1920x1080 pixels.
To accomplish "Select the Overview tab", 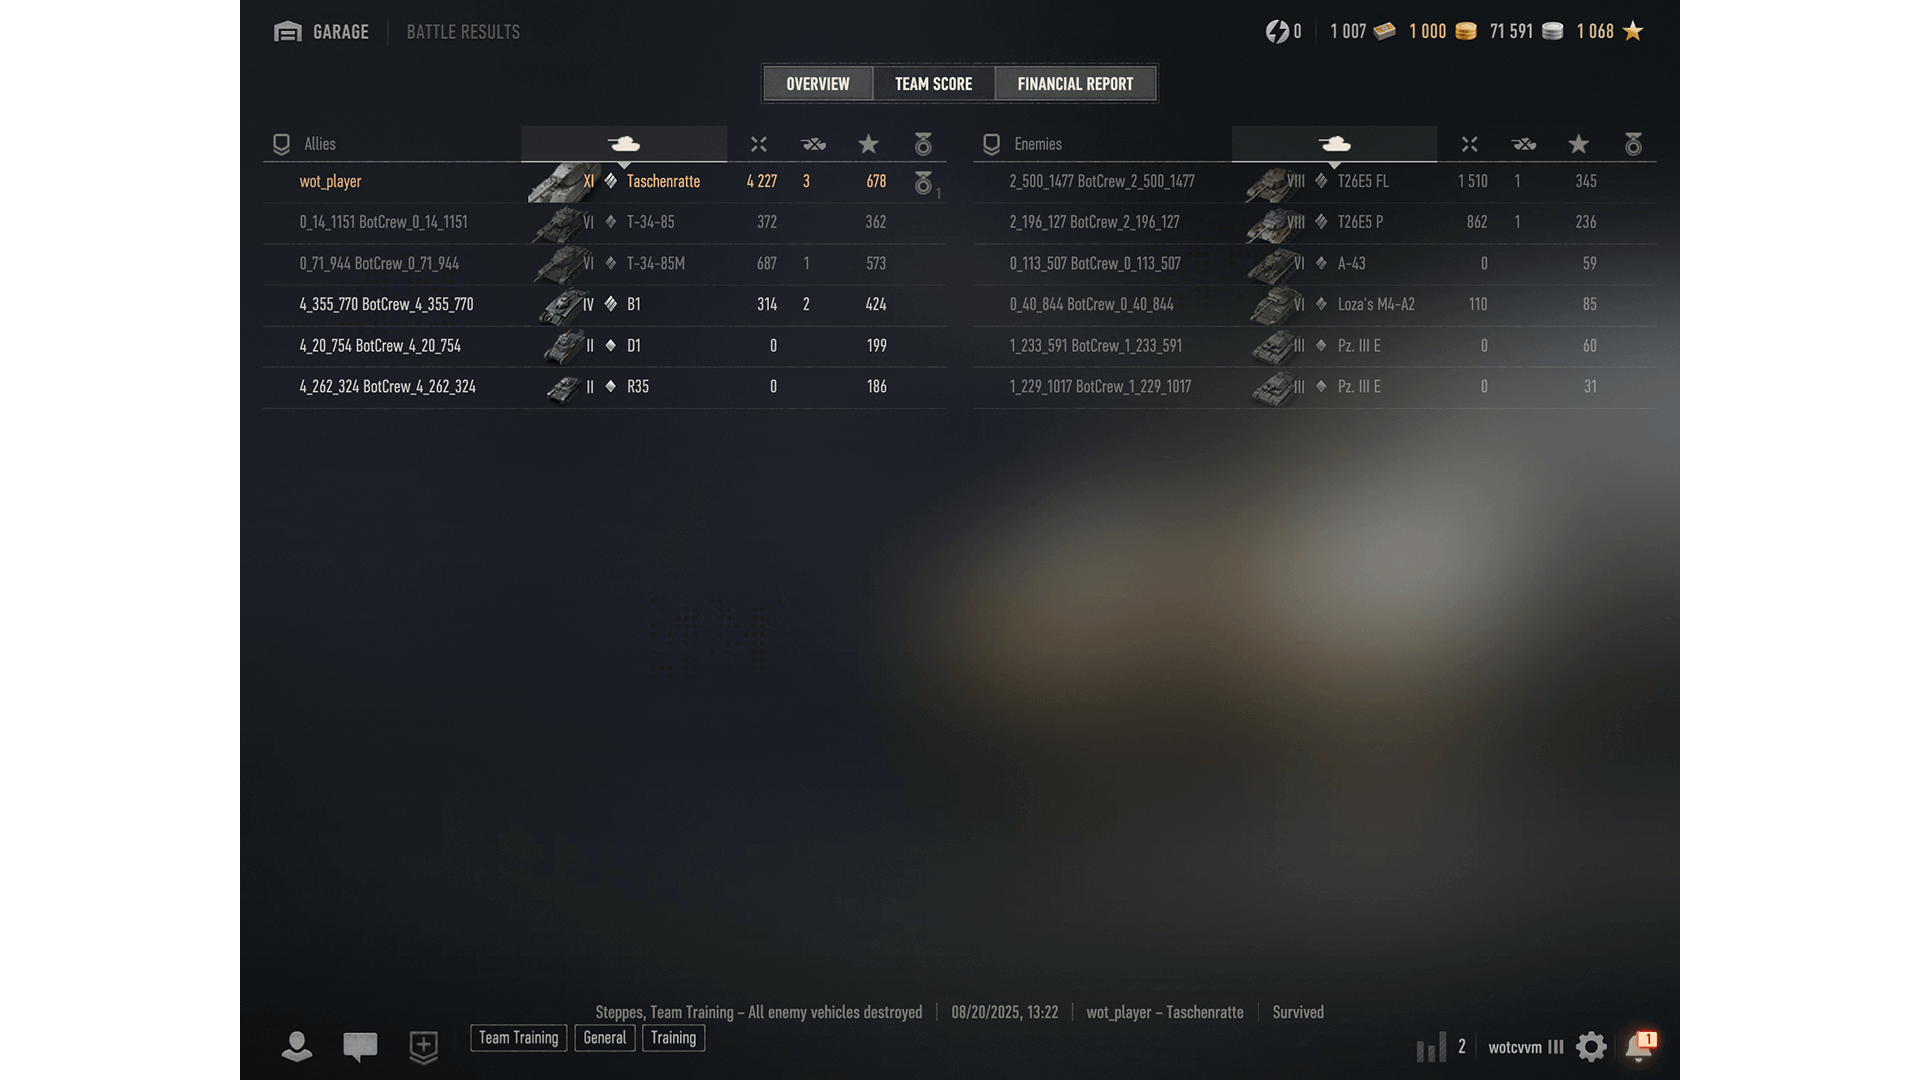I will pos(818,84).
